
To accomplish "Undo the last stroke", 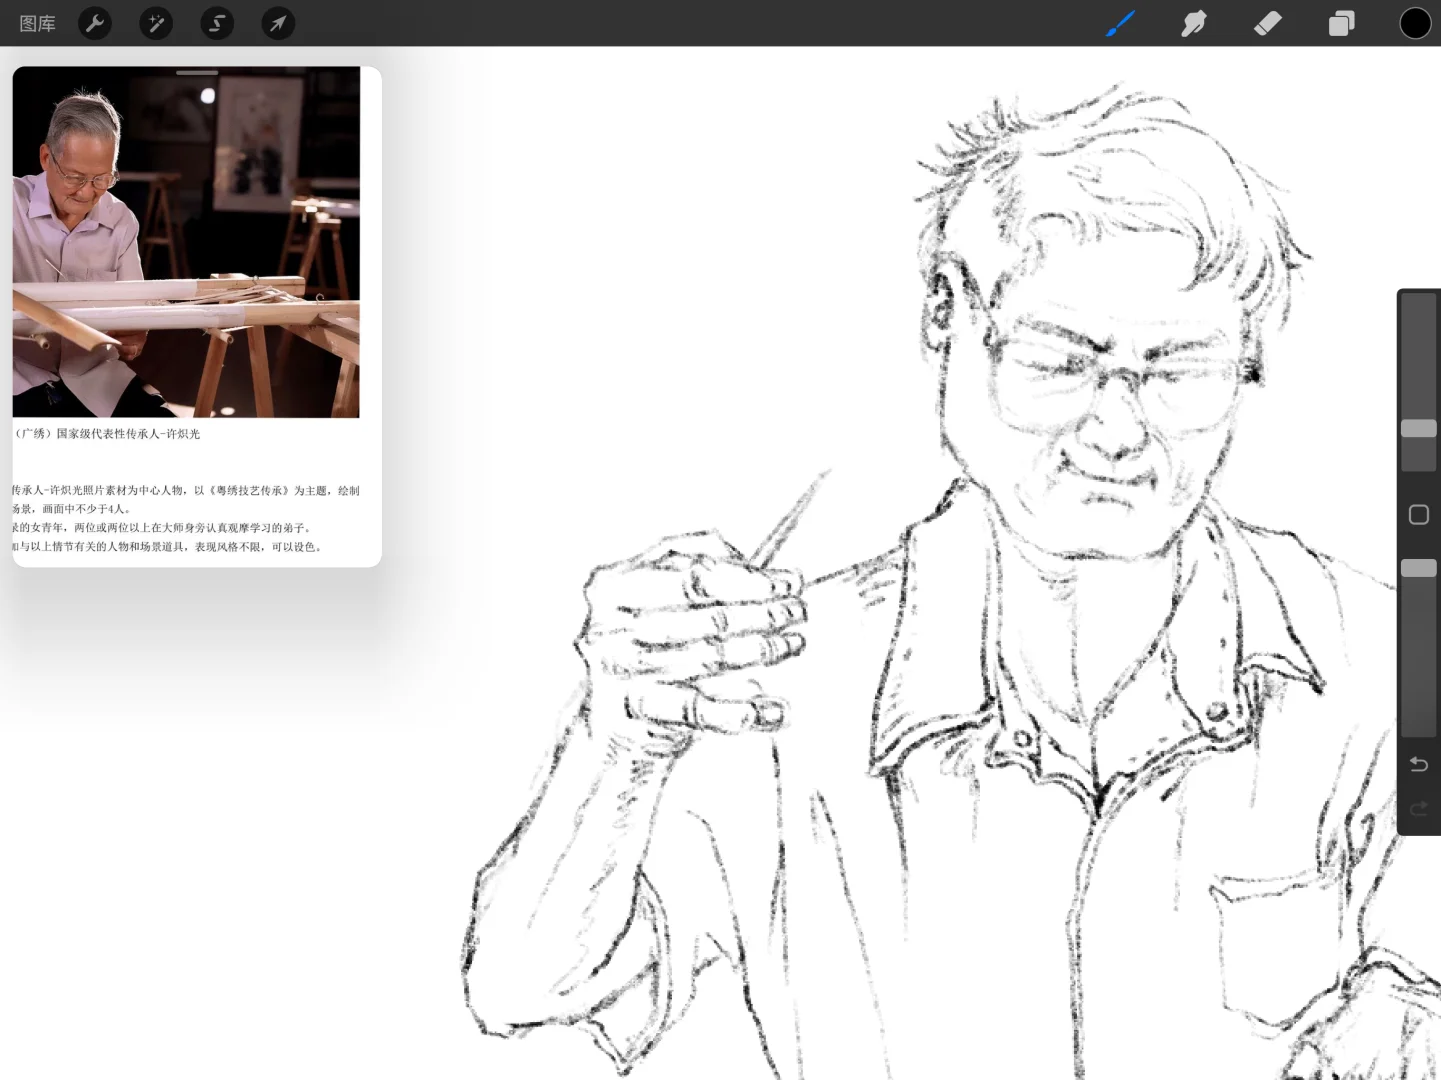I will click(x=1418, y=764).
